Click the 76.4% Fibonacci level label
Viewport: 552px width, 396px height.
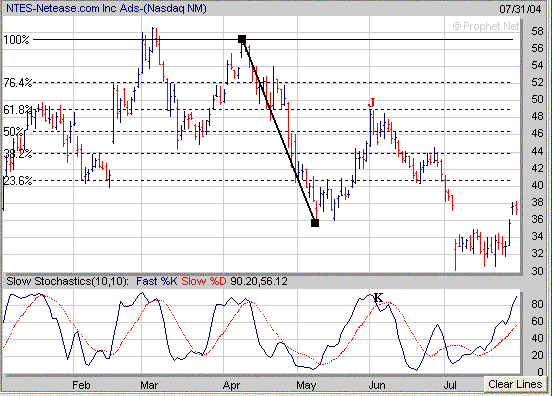[x=18, y=83]
